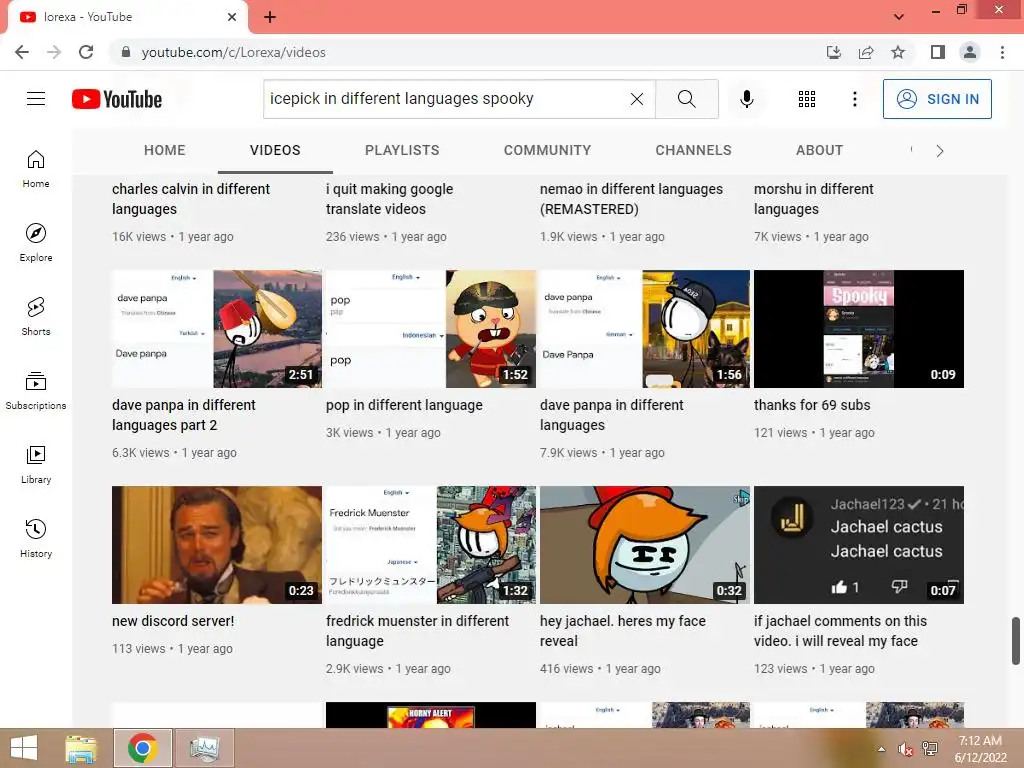This screenshot has width=1024, height=768.
Task: Click the address bar URL
Action: tap(234, 52)
